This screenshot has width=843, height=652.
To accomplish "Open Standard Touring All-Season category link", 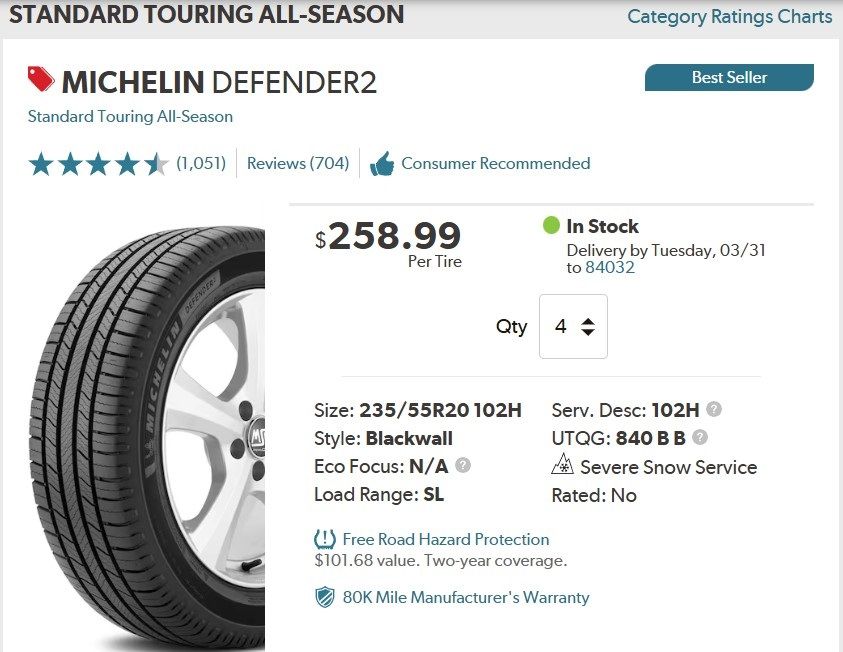I will (130, 116).
